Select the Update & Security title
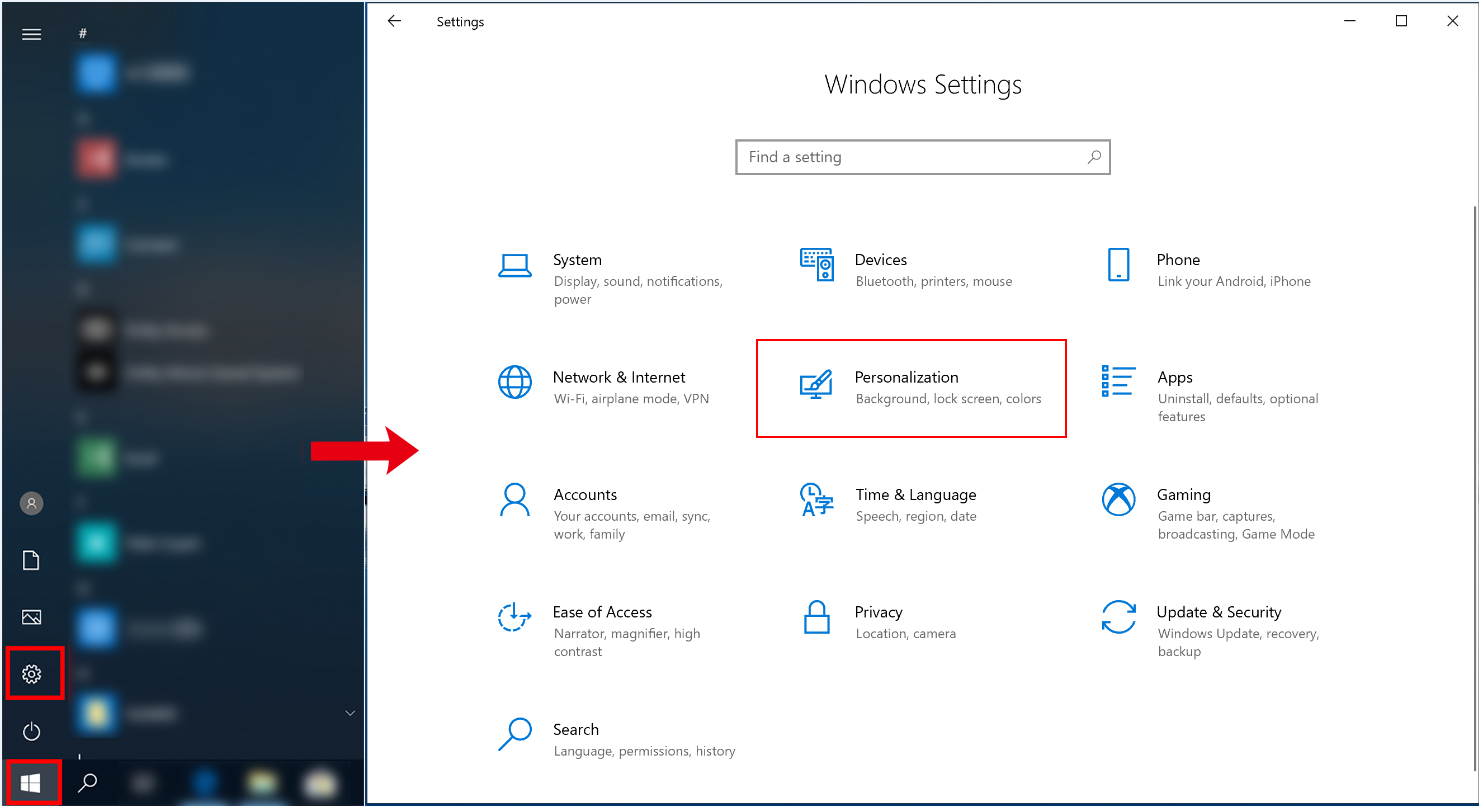Image resolution: width=1479 pixels, height=806 pixels. [x=1219, y=612]
